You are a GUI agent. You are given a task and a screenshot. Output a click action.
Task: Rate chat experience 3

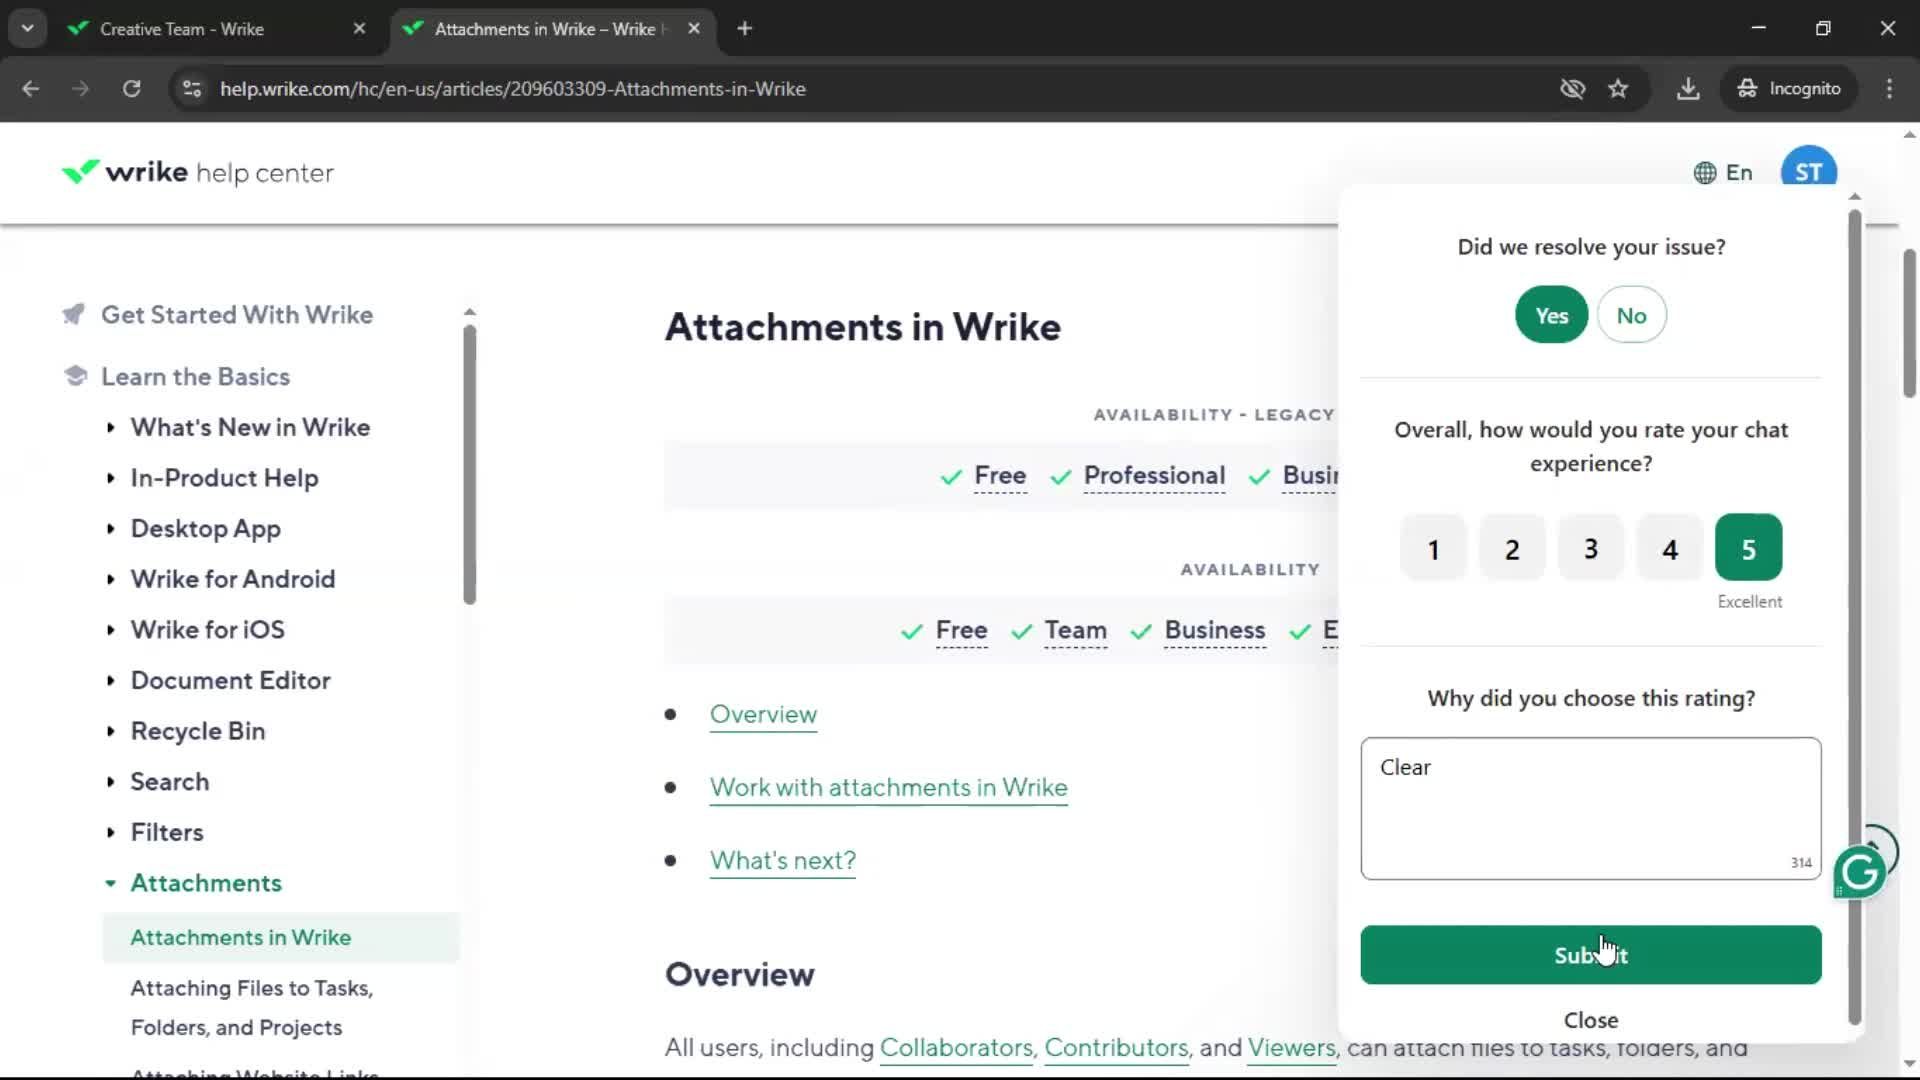coord(1591,549)
